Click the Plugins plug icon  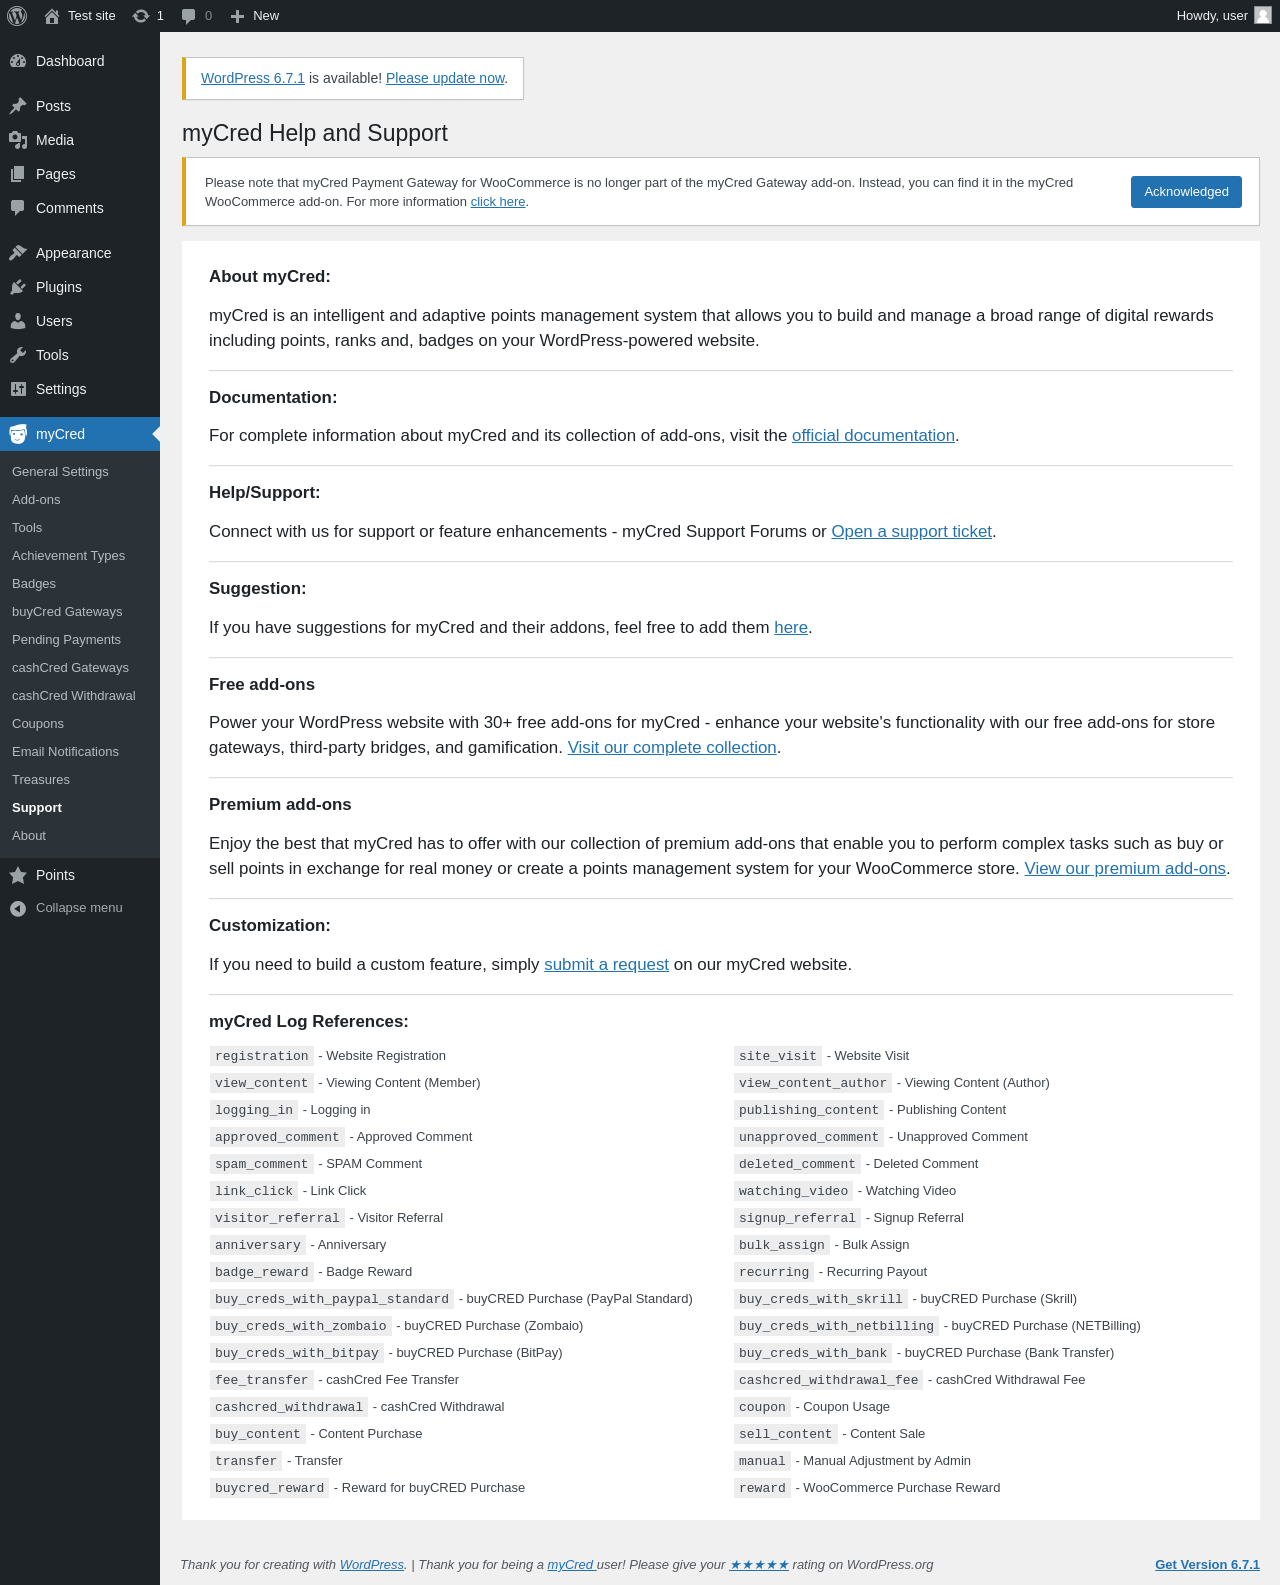click(18, 287)
